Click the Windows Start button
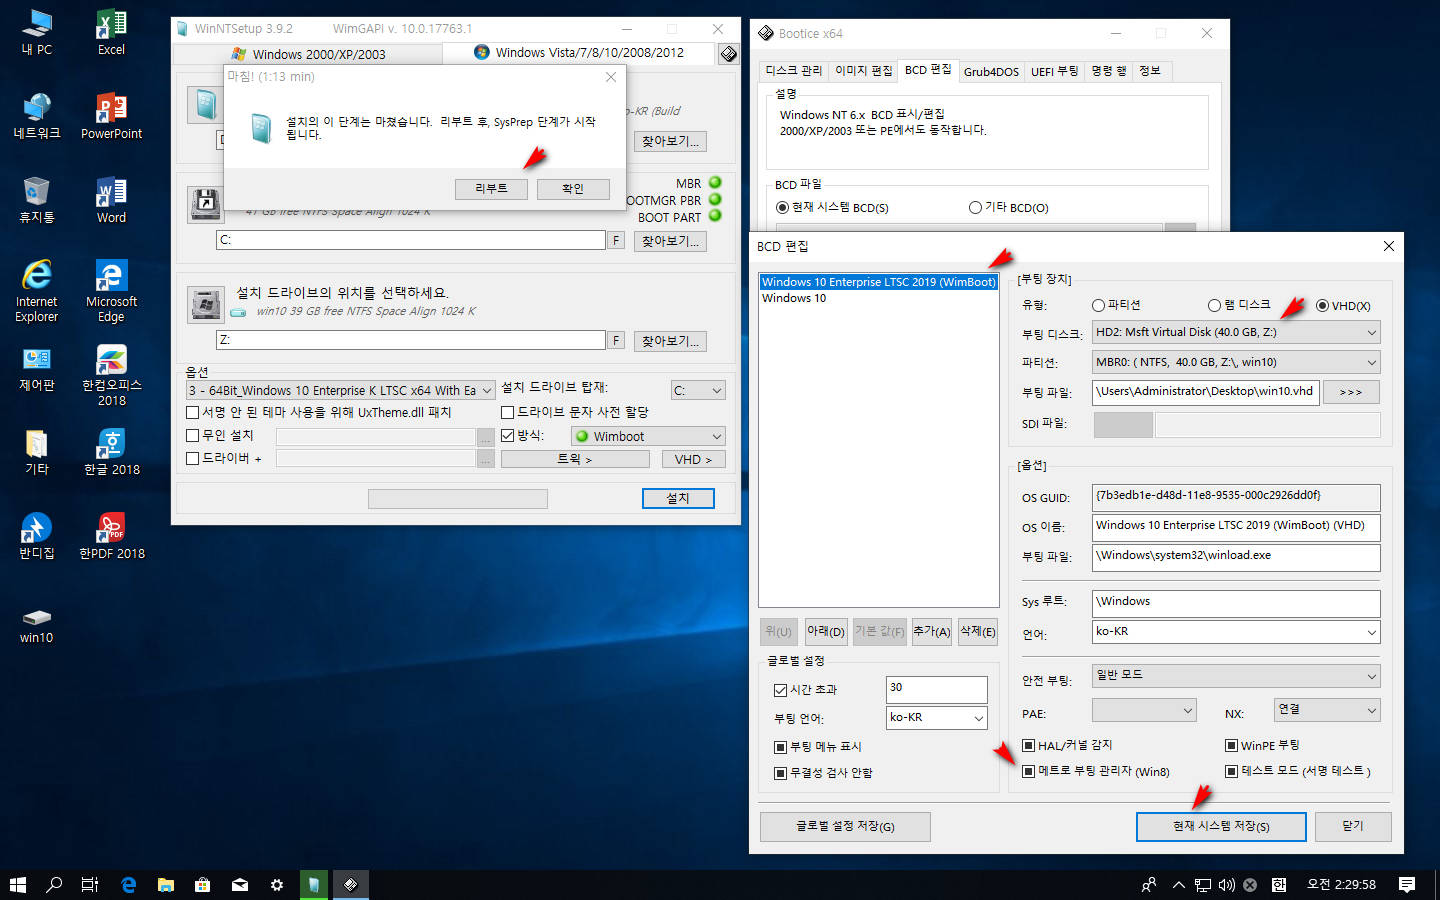This screenshot has width=1440, height=900. pos(17,884)
